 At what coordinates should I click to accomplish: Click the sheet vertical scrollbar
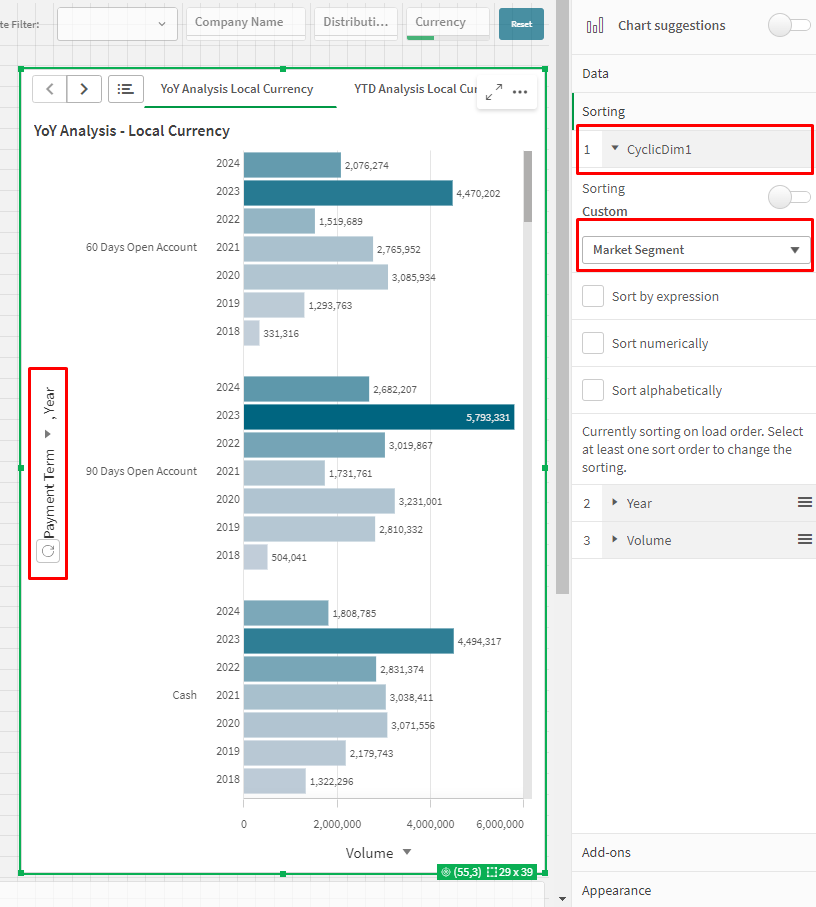click(x=562, y=296)
